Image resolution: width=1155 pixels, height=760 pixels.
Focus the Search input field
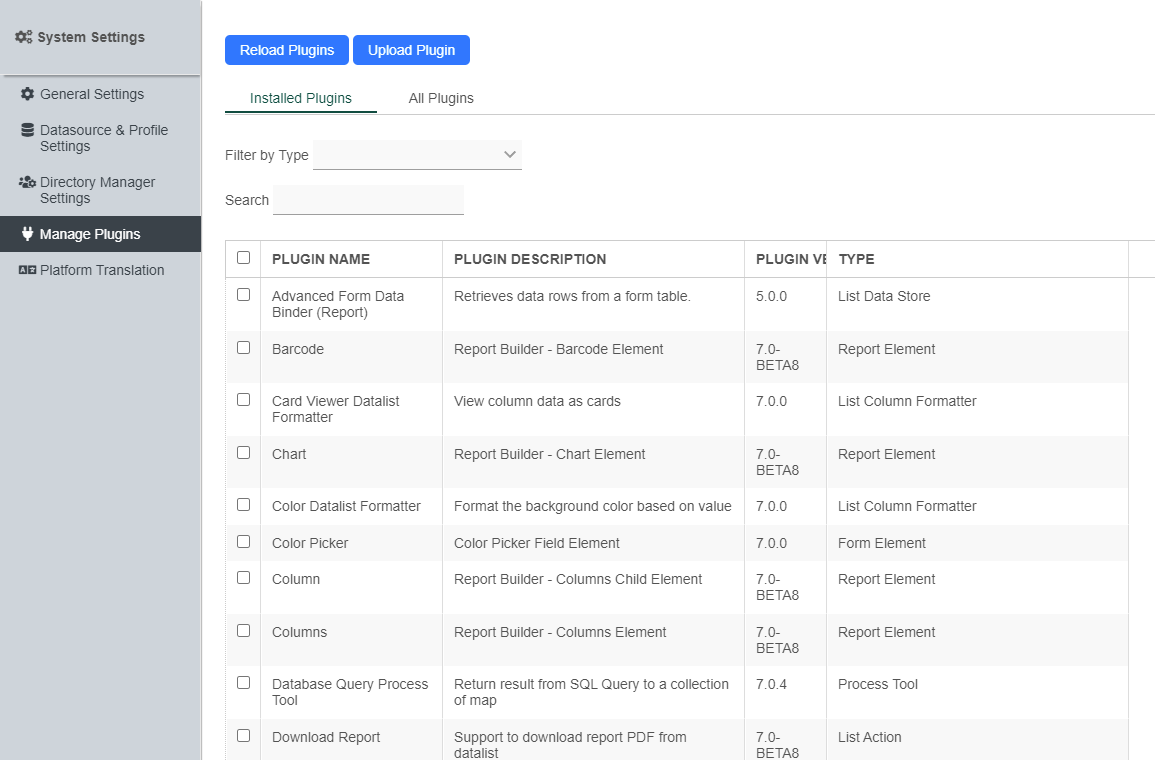[368, 200]
